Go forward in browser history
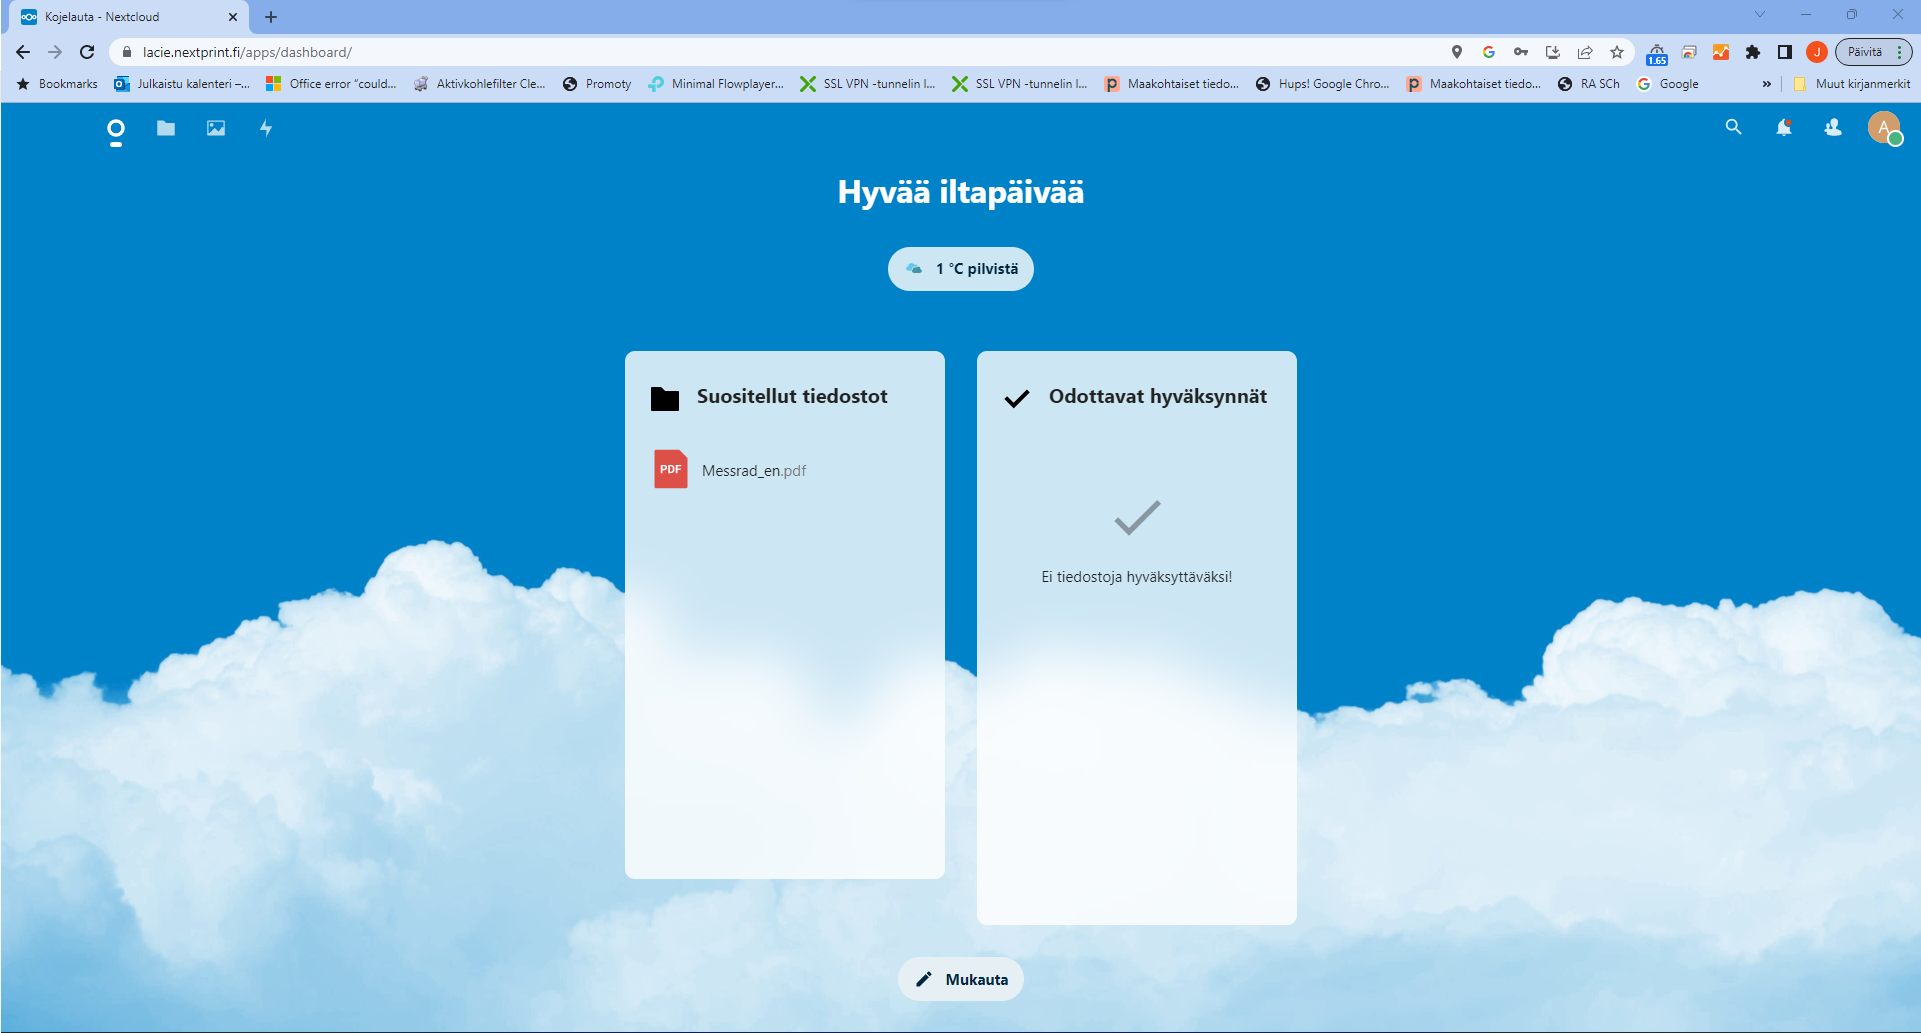Viewport: 1921px width, 1033px height. pos(55,52)
